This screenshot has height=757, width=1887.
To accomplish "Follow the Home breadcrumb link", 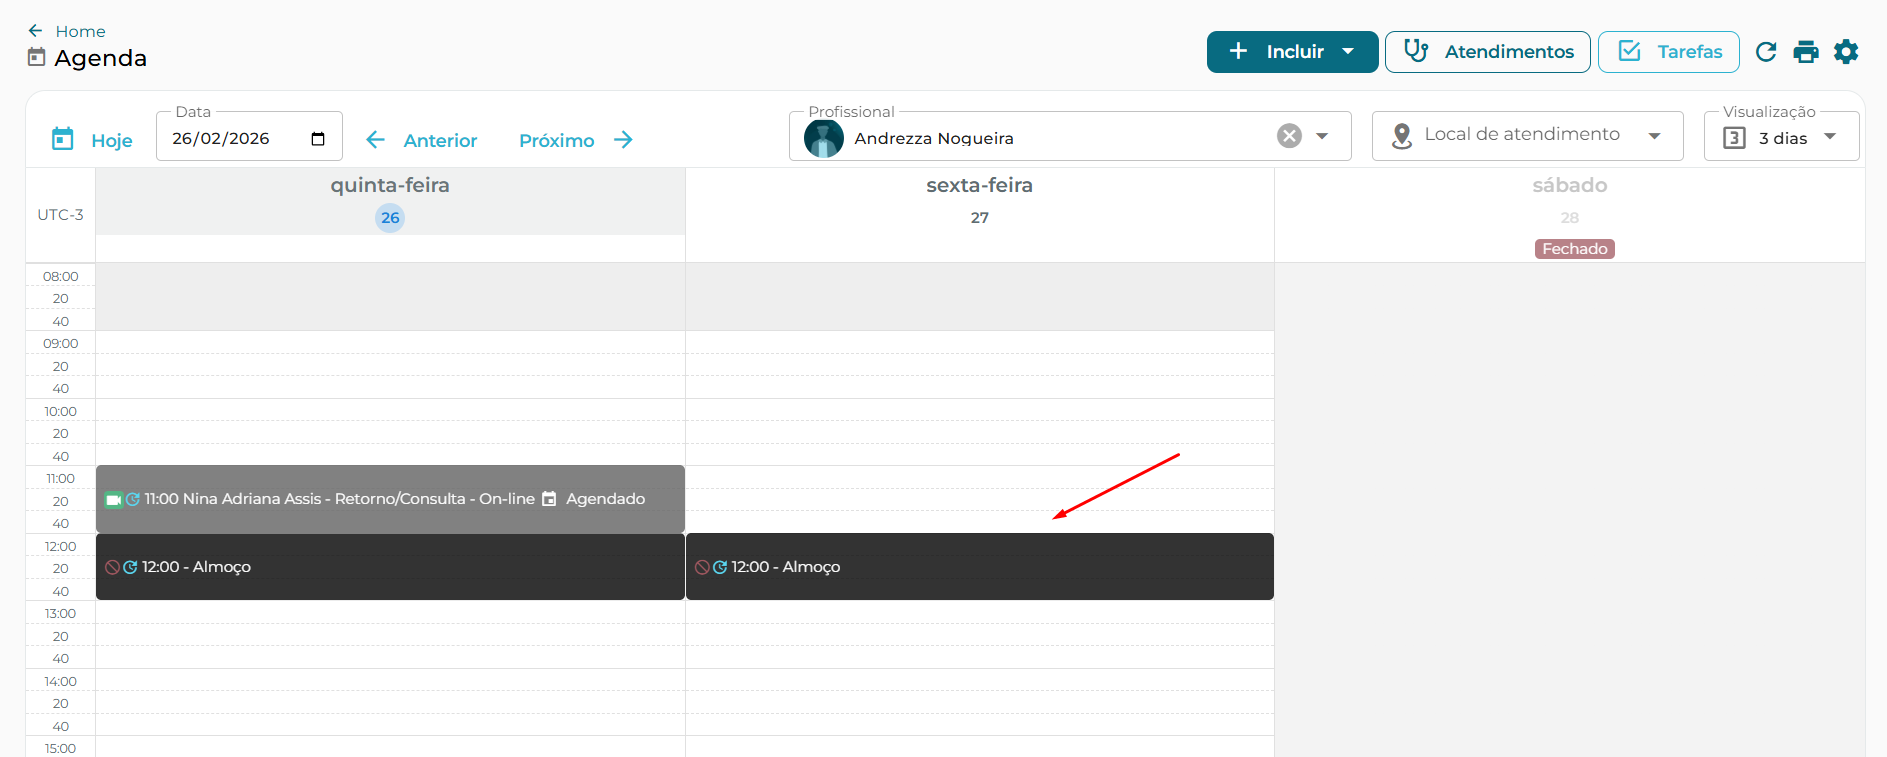I will 80,31.
